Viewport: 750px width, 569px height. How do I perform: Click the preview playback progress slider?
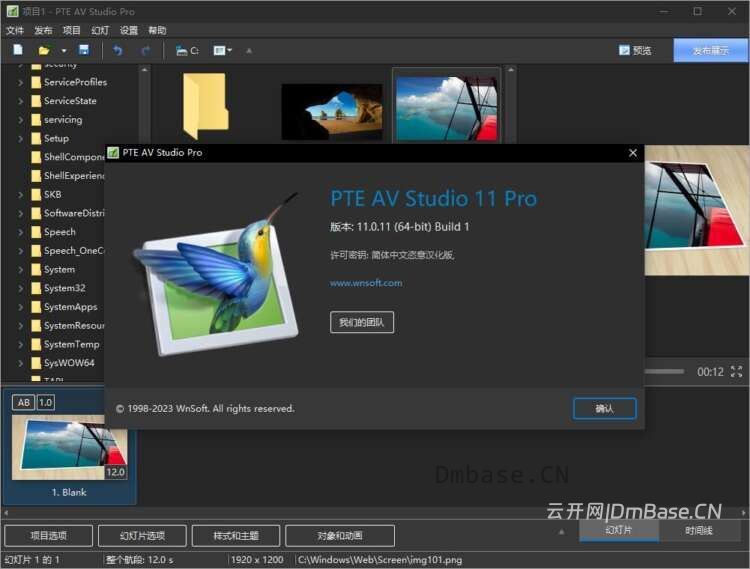point(665,372)
